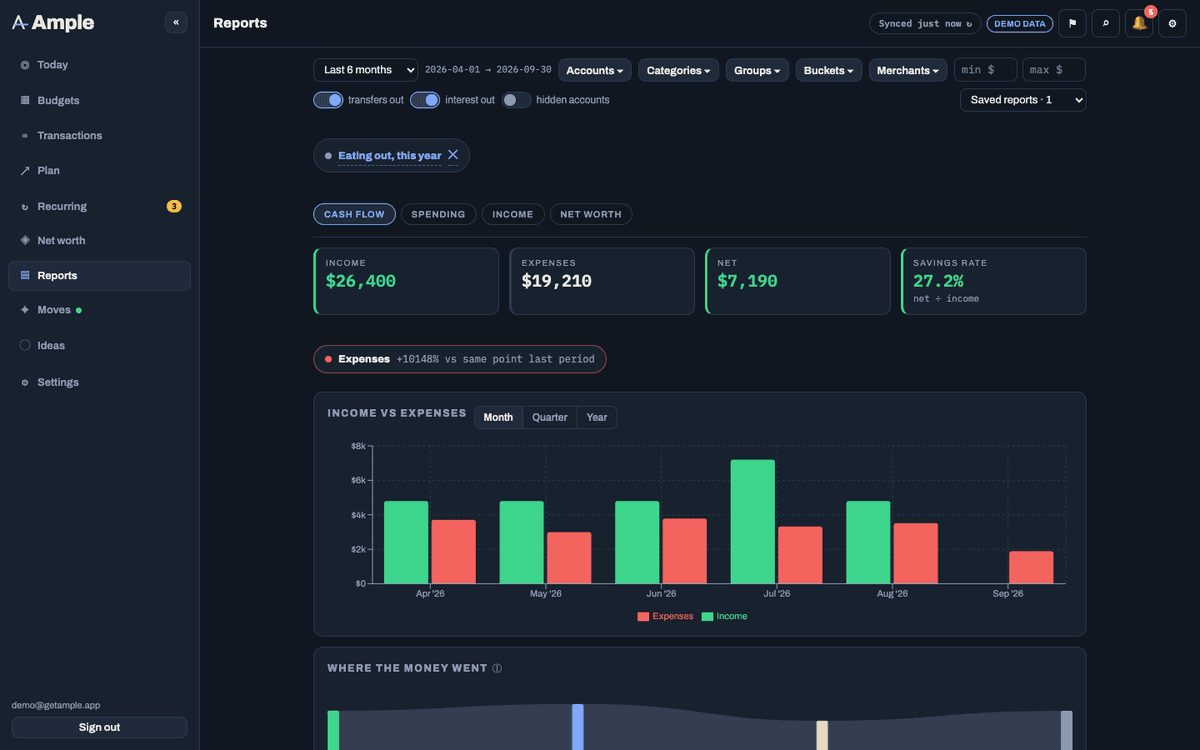Click the Plan arrow icon
The width and height of the screenshot is (1200, 750).
pyautogui.click(x=25, y=171)
